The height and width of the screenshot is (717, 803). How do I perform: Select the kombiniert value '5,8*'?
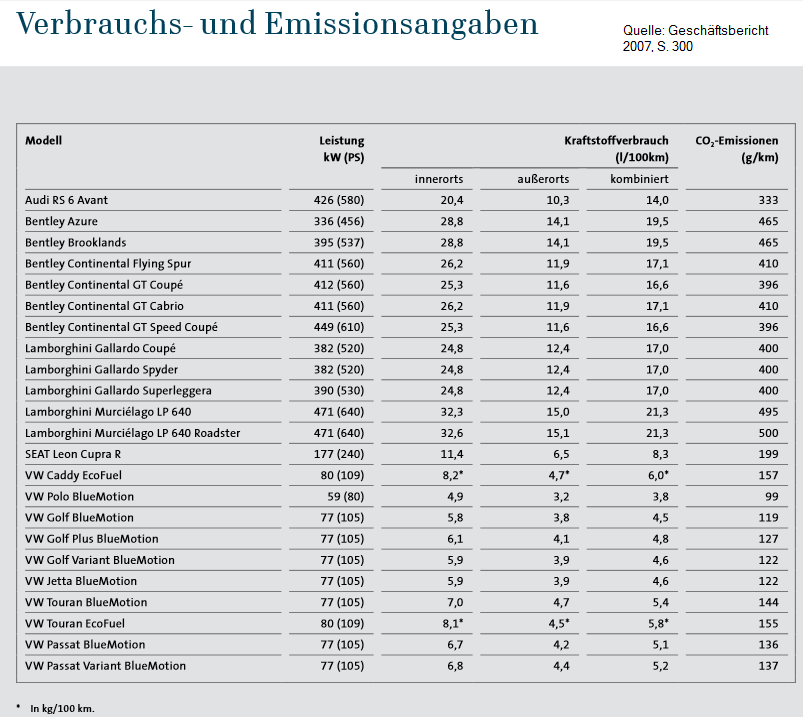tap(658, 624)
